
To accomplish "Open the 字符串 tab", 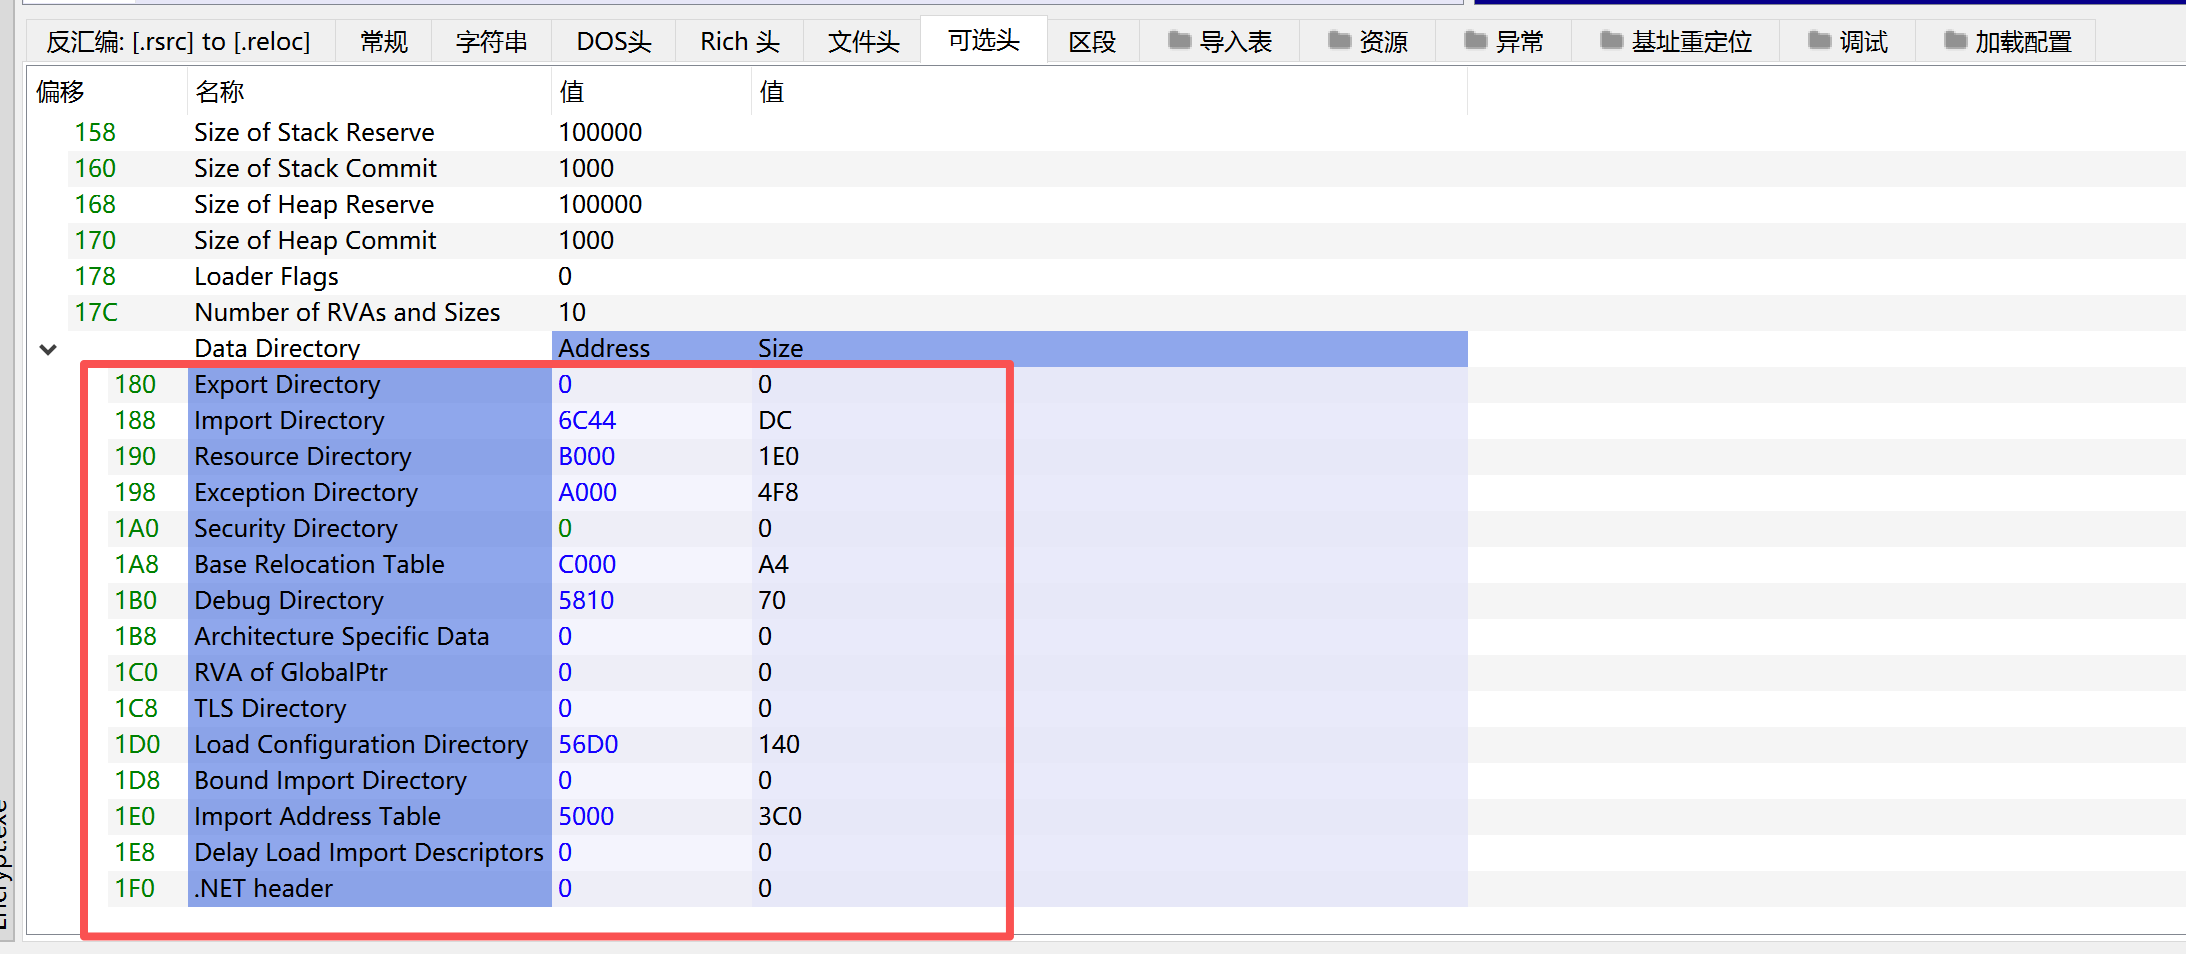I will [491, 42].
